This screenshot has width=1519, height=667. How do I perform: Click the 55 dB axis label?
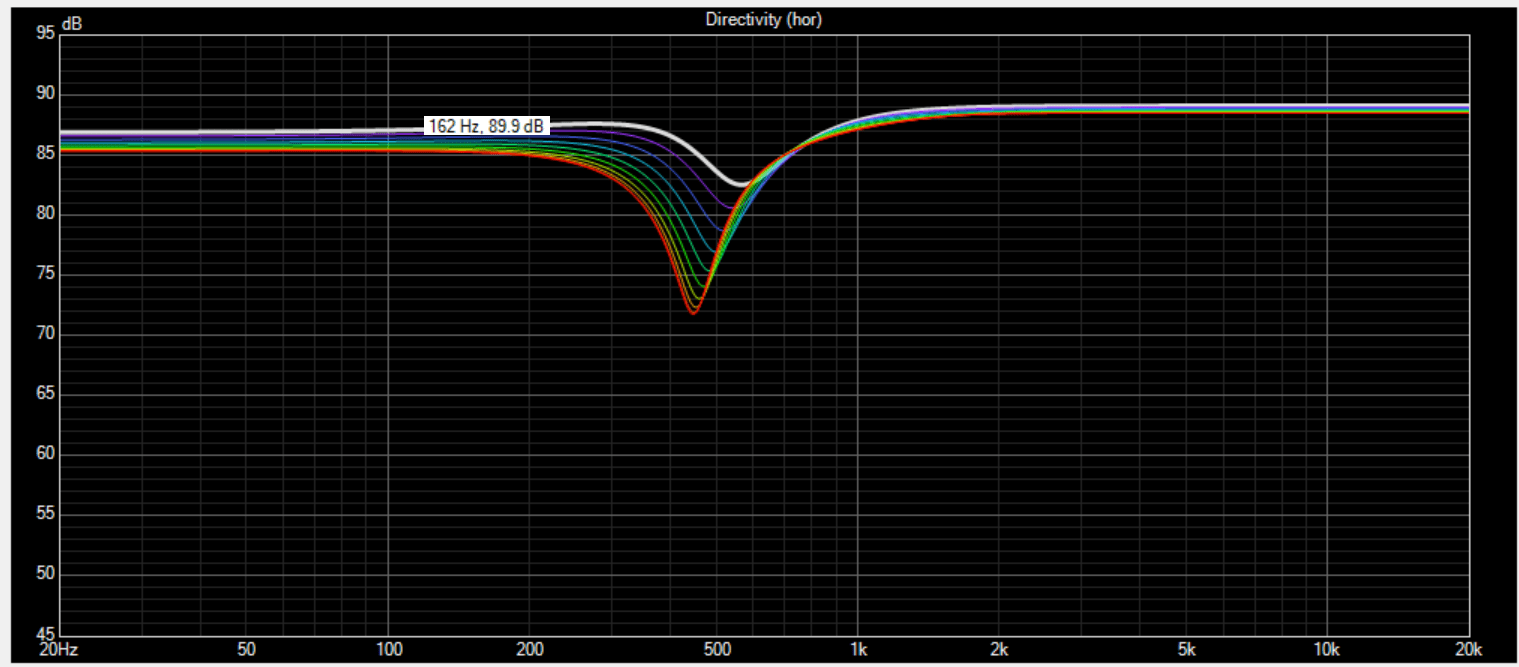[46, 514]
